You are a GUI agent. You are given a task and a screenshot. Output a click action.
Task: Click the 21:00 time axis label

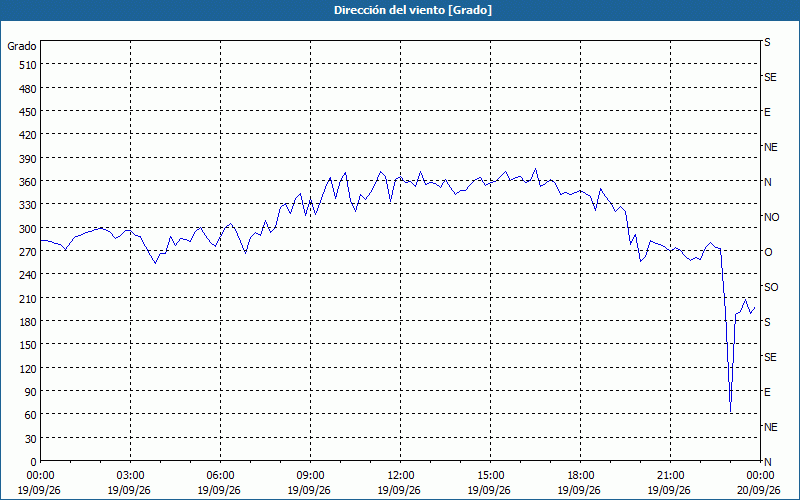tap(670, 476)
